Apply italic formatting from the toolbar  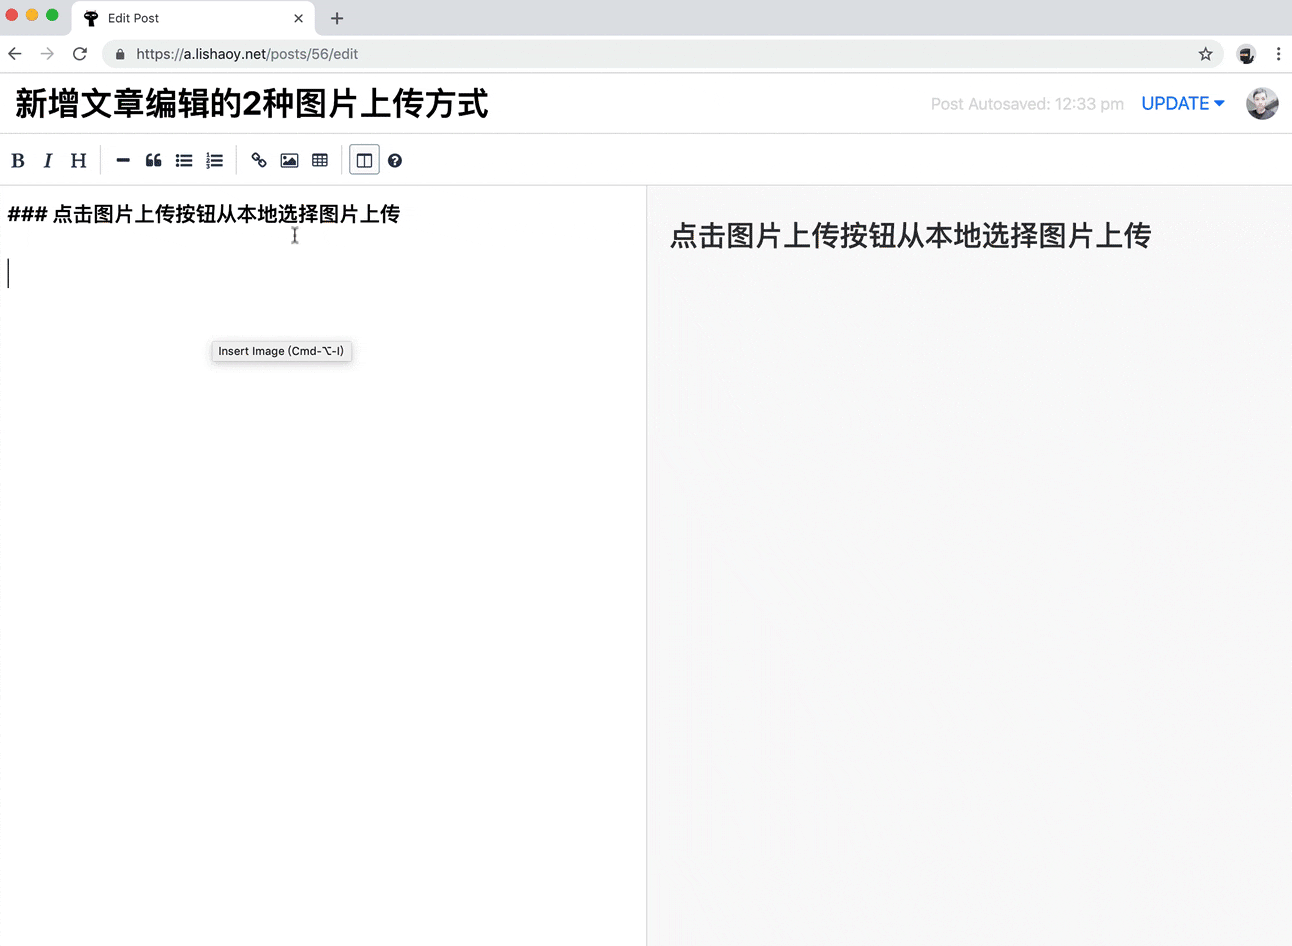pos(48,160)
